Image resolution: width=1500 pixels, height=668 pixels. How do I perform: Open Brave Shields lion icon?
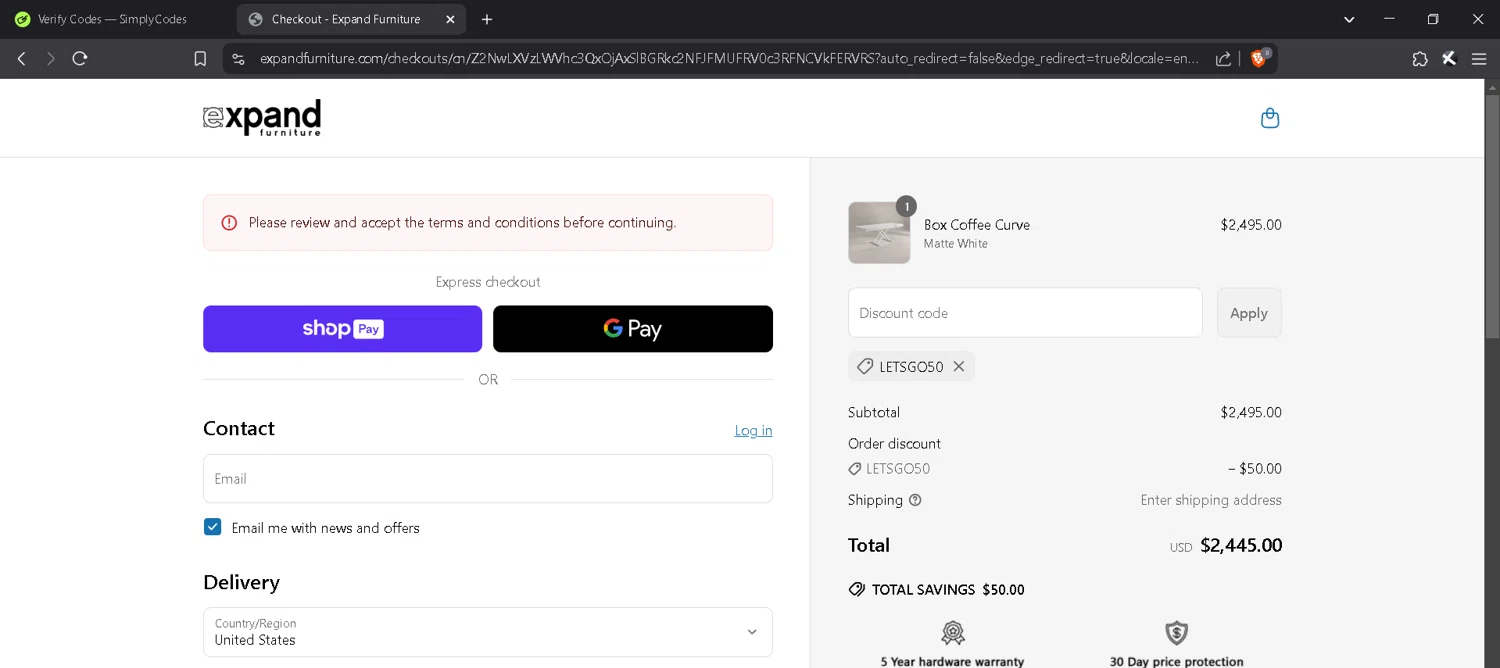tap(1259, 59)
